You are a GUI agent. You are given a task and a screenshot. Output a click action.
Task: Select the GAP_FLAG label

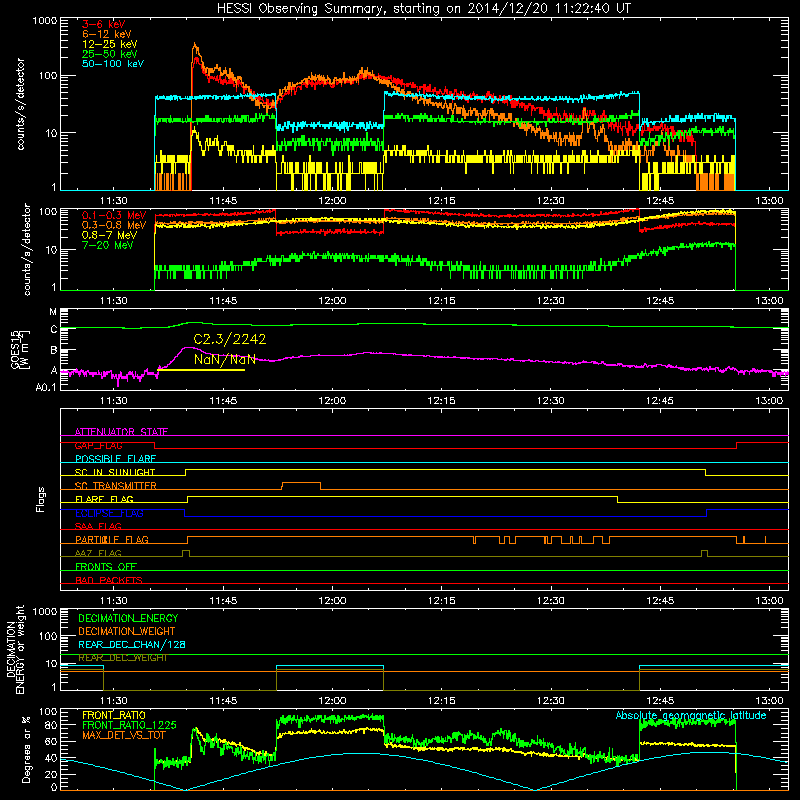tap(98, 445)
